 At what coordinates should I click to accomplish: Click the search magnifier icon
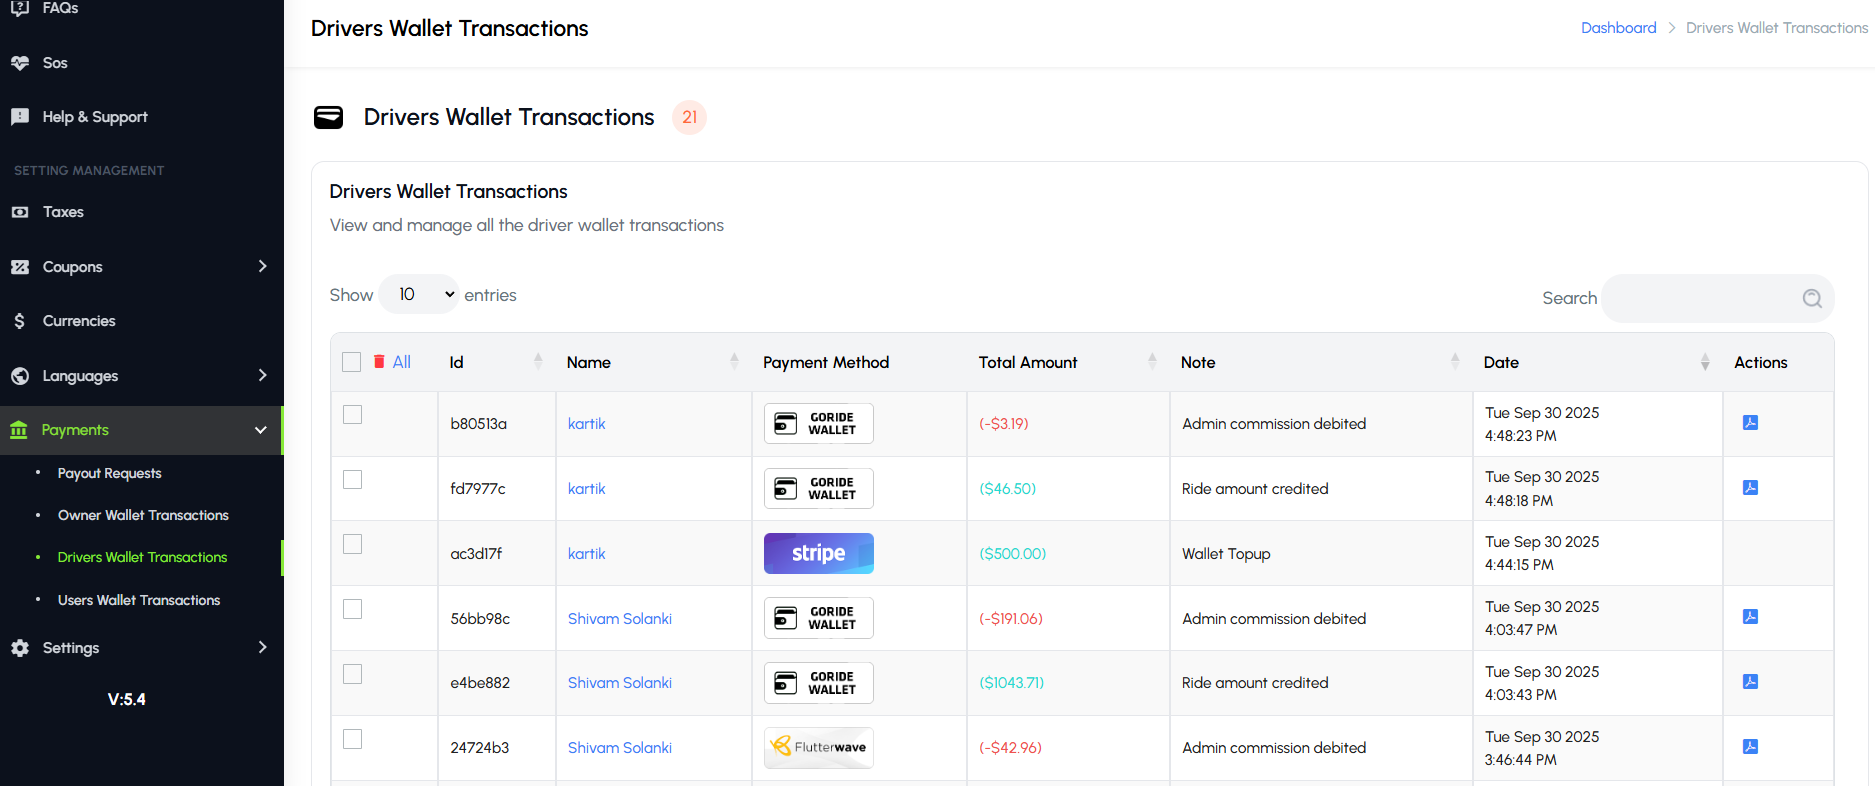click(1811, 298)
